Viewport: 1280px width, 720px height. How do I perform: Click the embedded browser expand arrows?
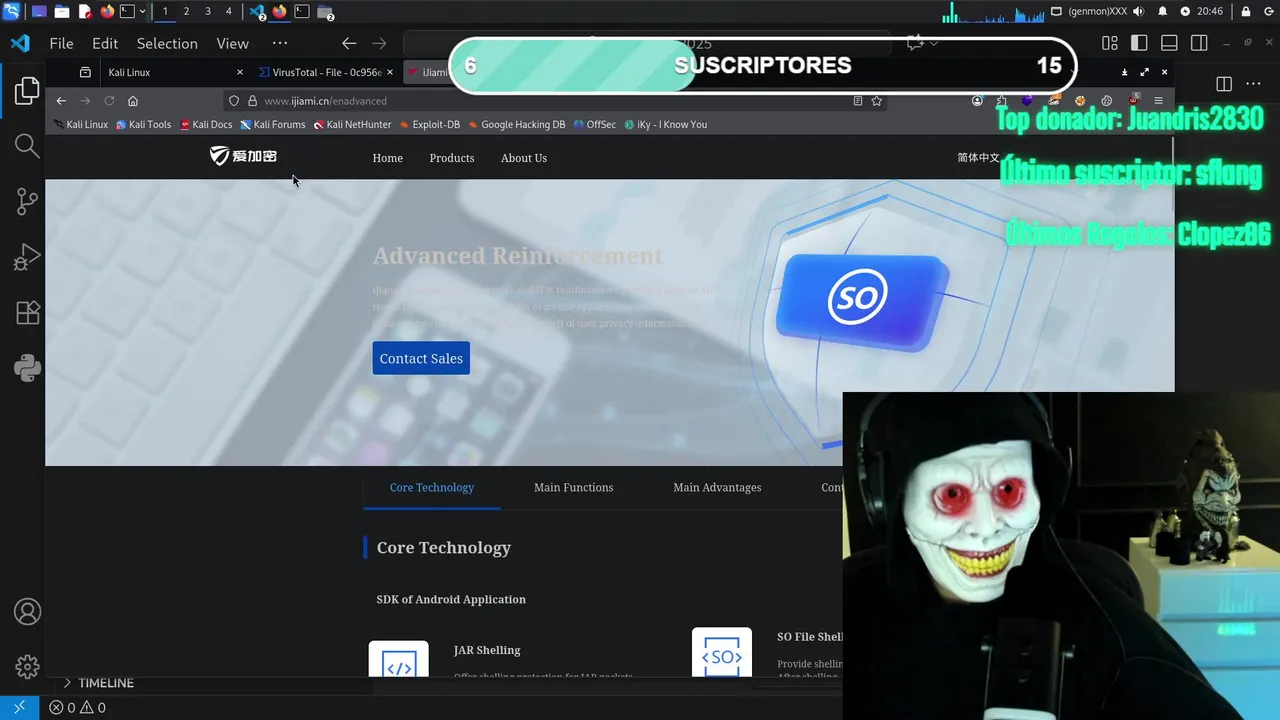1145,72
